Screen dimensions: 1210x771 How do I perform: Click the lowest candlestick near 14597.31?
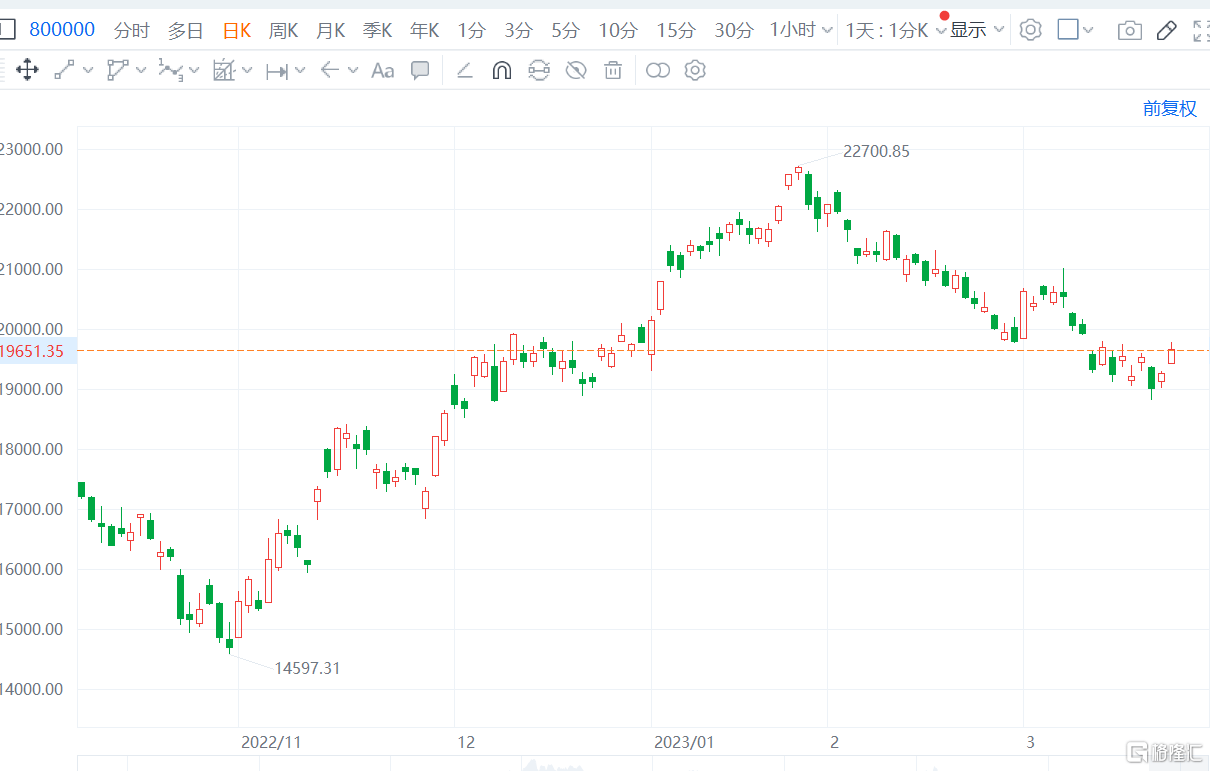(x=229, y=645)
